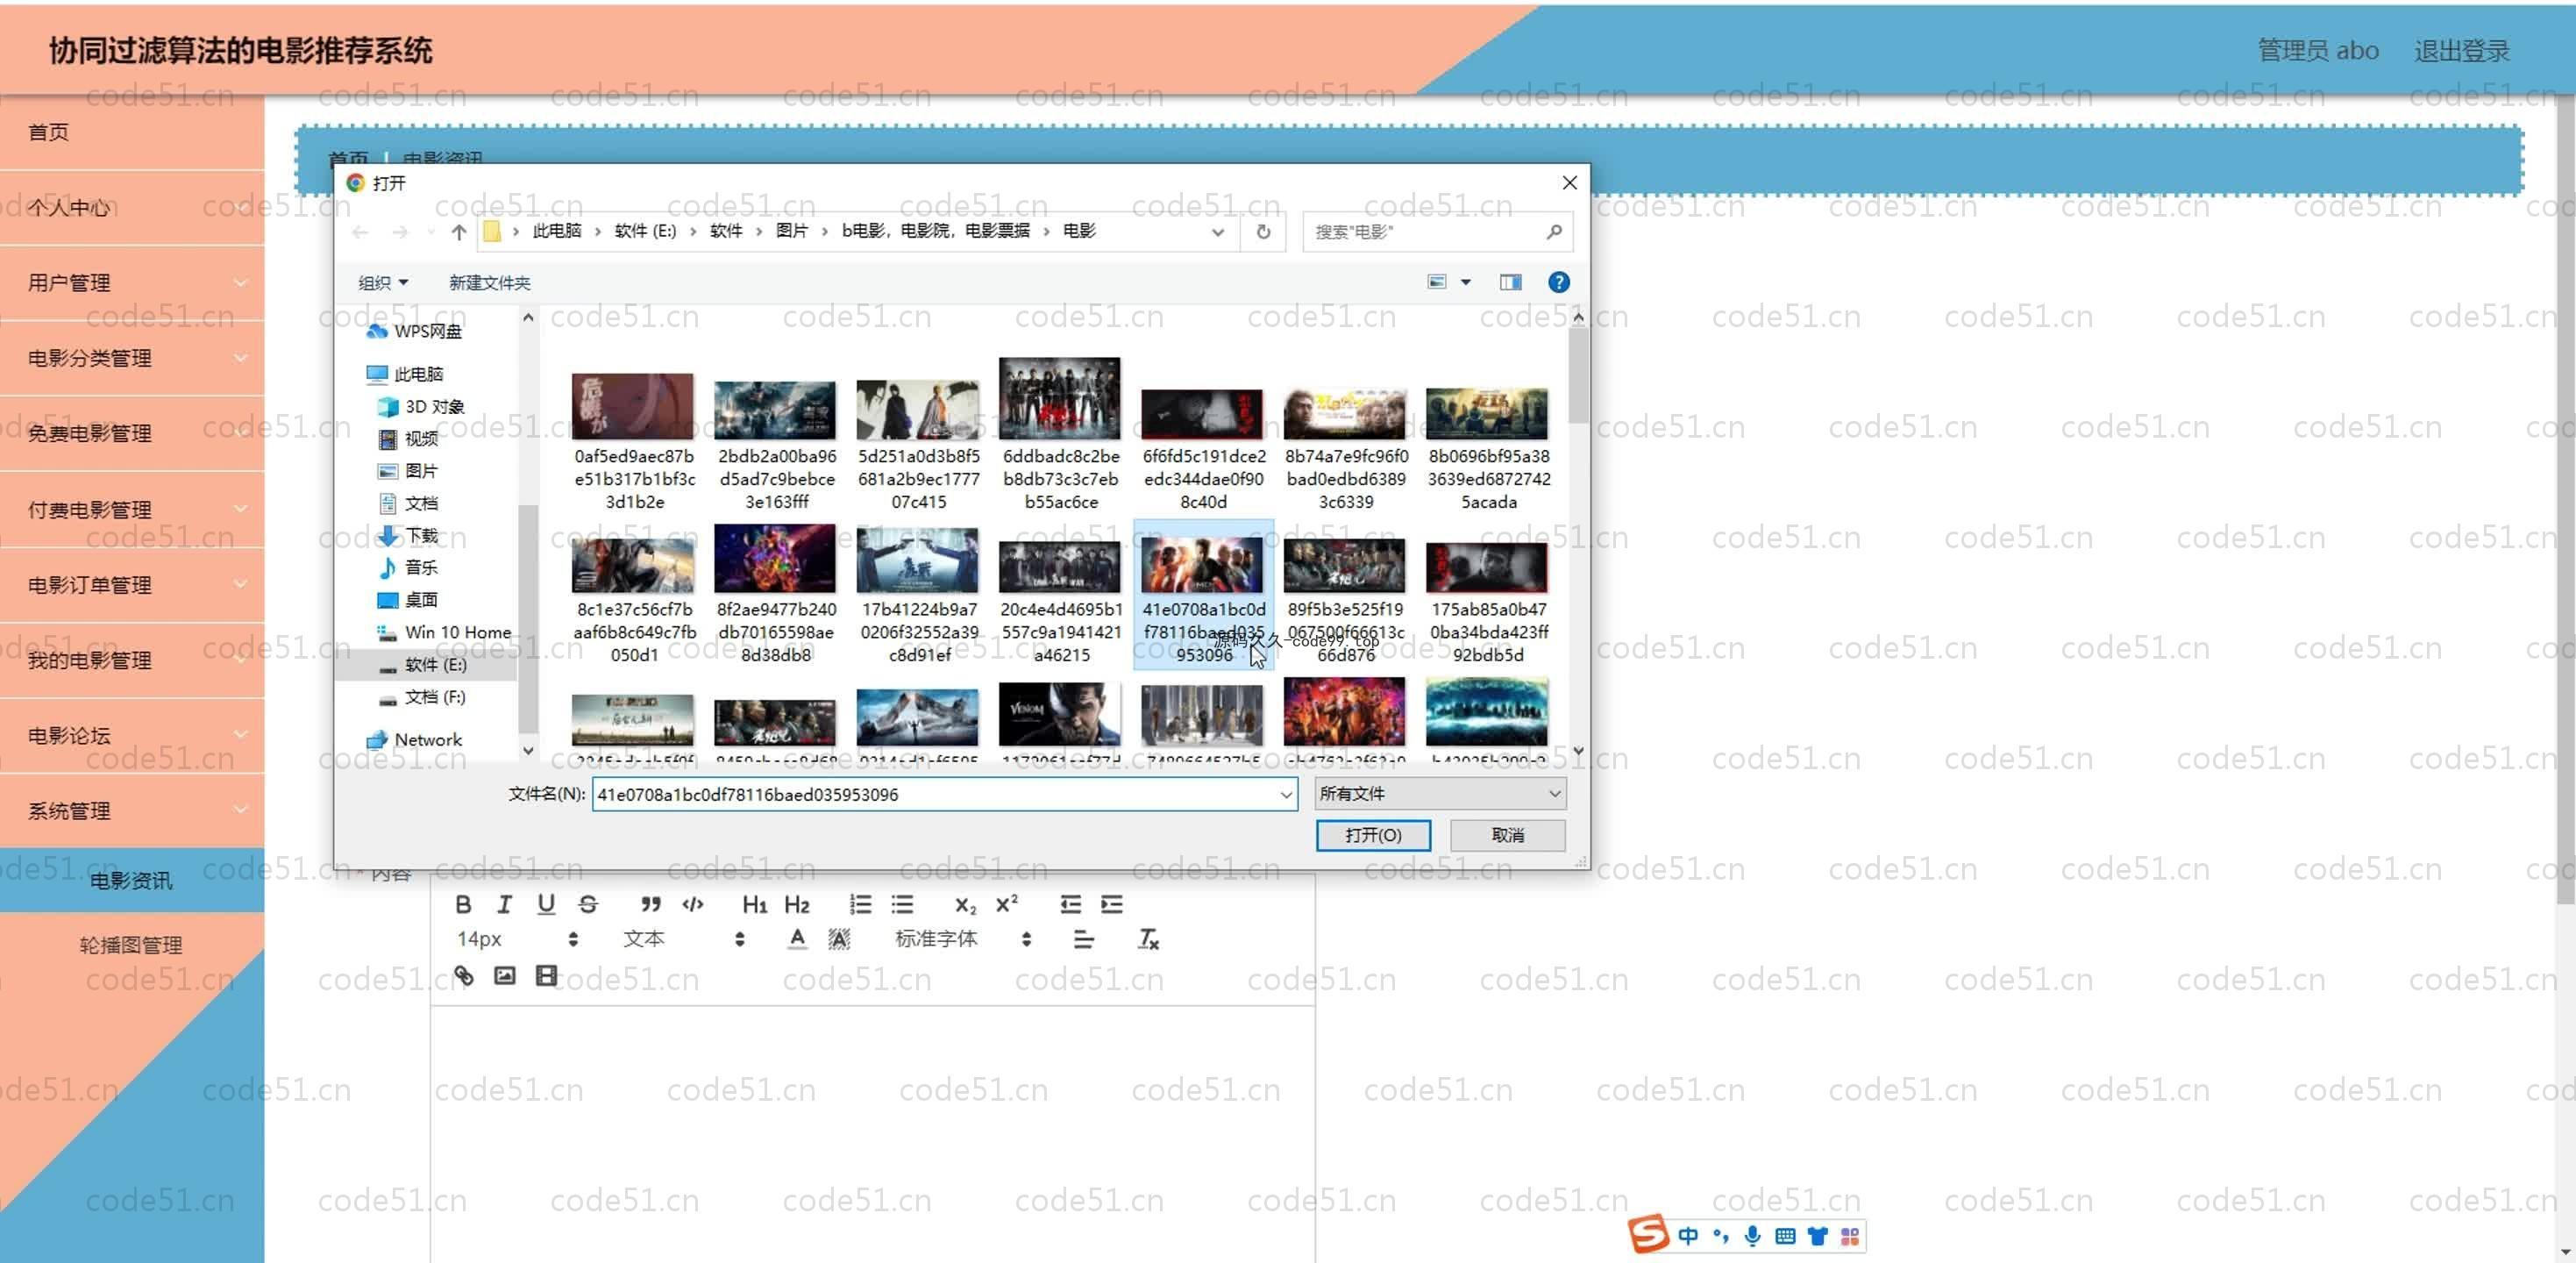Expand the 付费电影管理 sidebar menu

(132, 509)
